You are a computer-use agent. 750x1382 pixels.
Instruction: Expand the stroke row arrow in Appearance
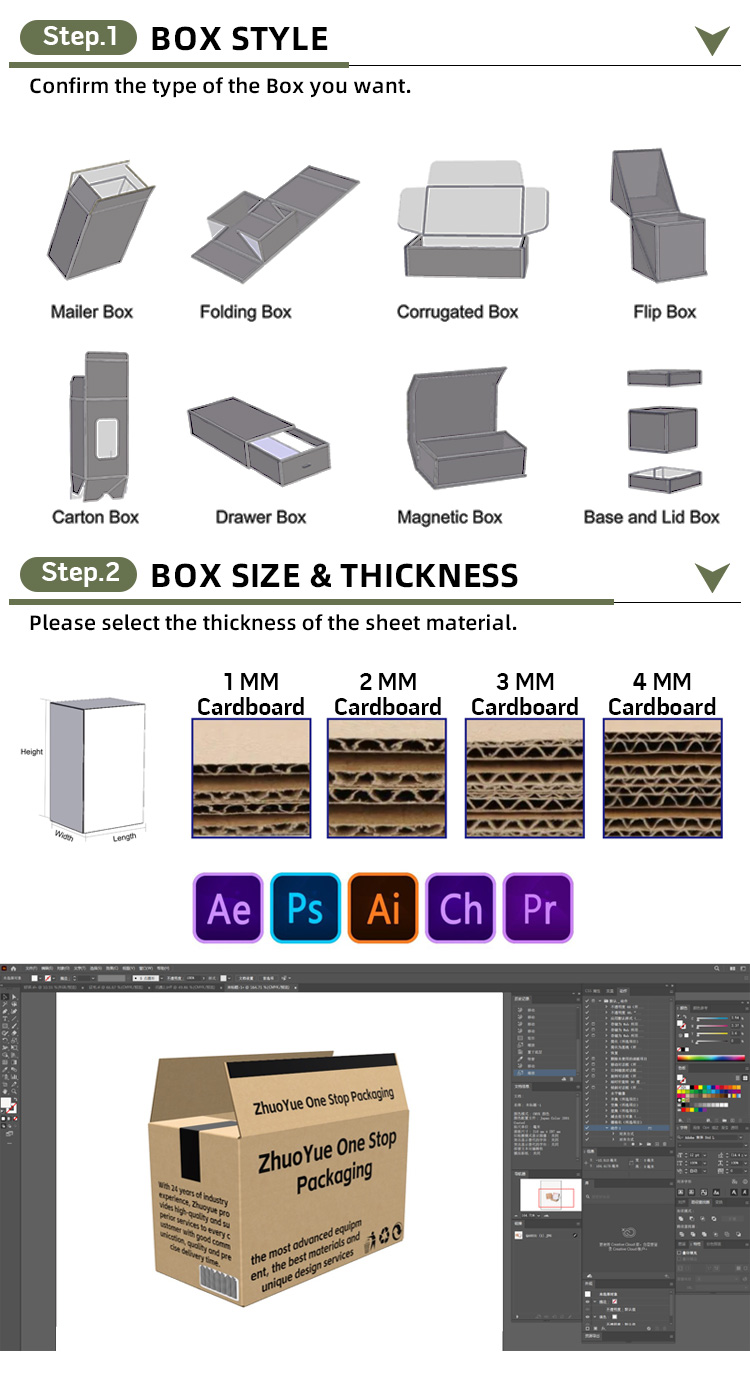click(595, 1302)
